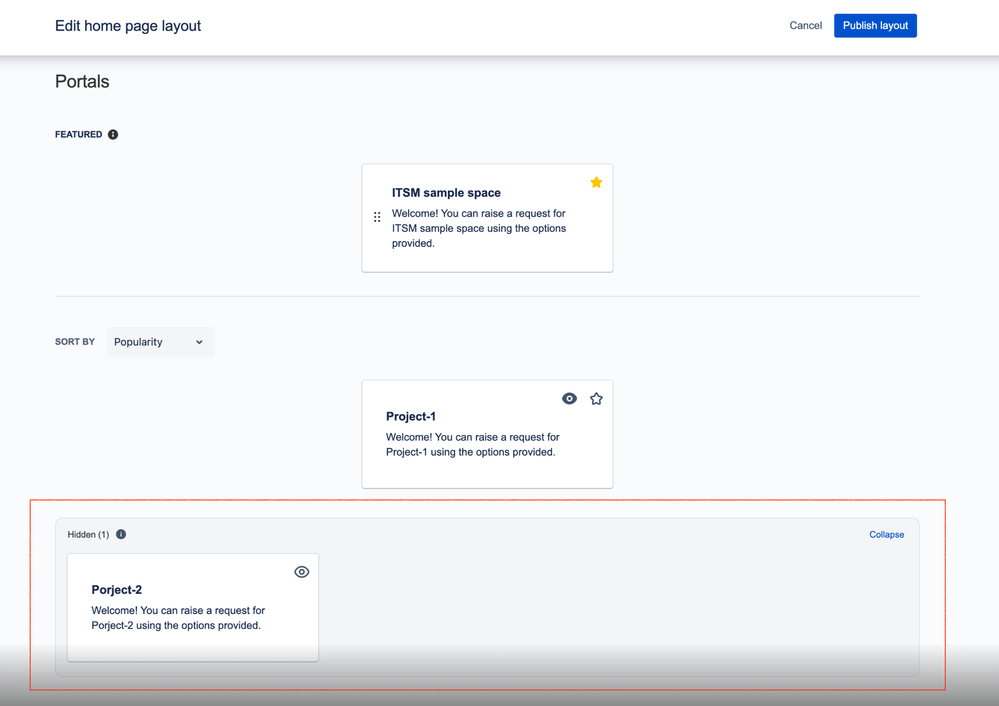Screen dimensions: 999x706
Task: Click the yellow featured star on ITSM sample space
Action: pos(596,182)
